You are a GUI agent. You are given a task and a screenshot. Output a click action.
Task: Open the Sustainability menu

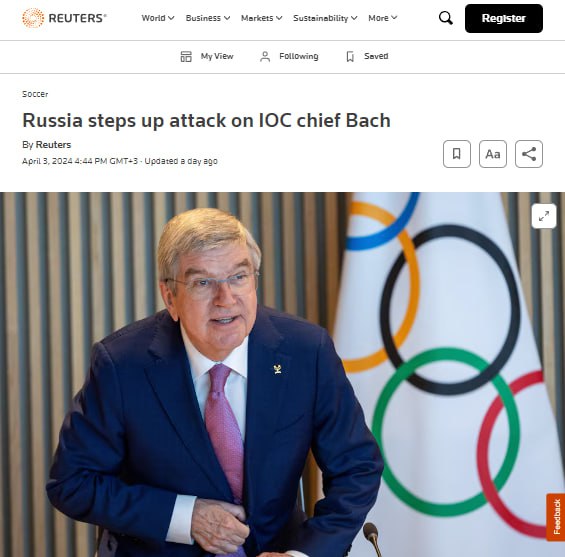[x=325, y=18]
